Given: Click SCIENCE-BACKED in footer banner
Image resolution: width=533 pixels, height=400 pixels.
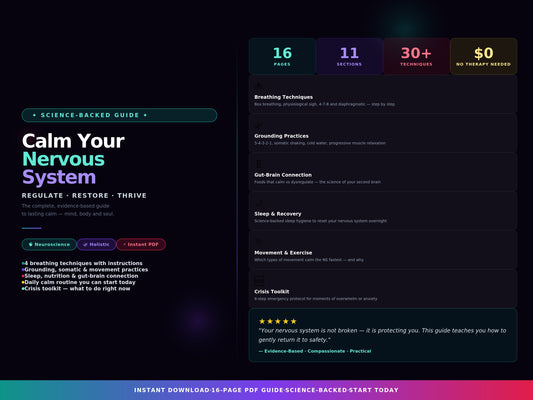Looking at the screenshot, I should tap(316, 390).
